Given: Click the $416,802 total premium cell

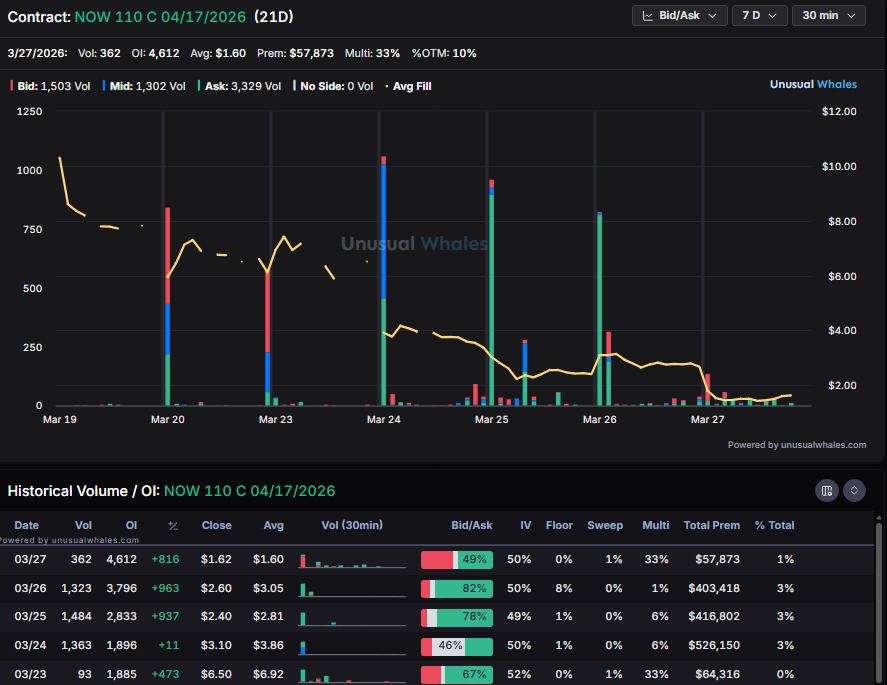Looking at the screenshot, I should point(714,616).
